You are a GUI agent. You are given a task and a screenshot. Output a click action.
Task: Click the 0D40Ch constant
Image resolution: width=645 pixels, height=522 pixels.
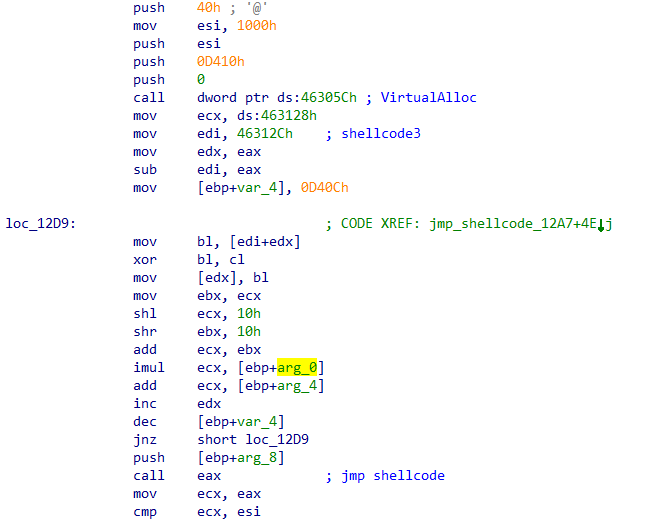click(x=325, y=188)
